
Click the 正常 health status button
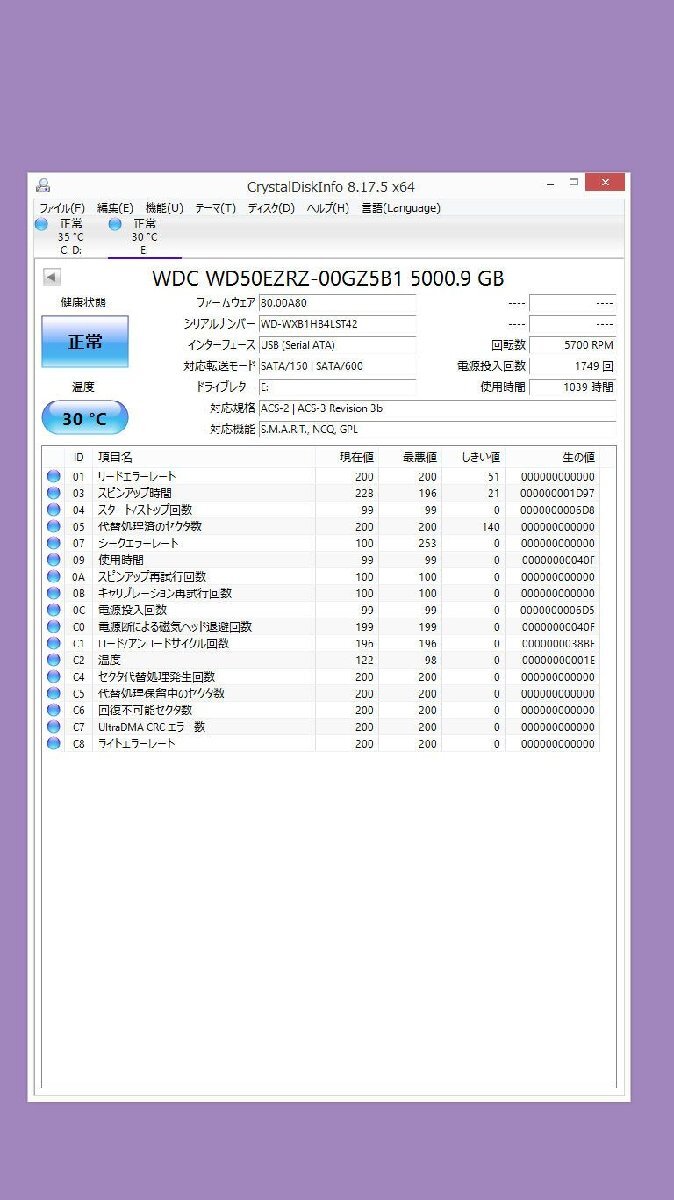click(x=85, y=342)
